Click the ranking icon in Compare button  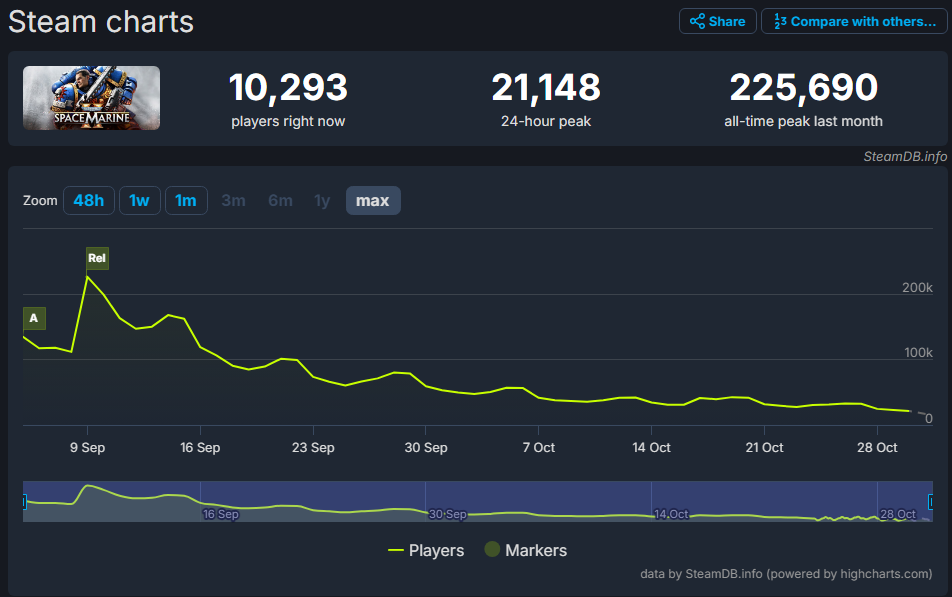pyautogui.click(x=780, y=21)
